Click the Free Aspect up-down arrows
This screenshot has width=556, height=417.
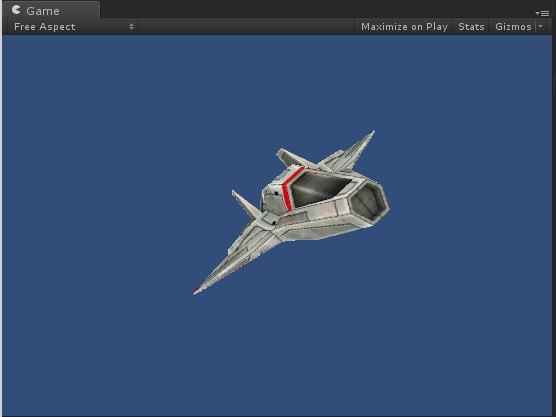point(131,27)
